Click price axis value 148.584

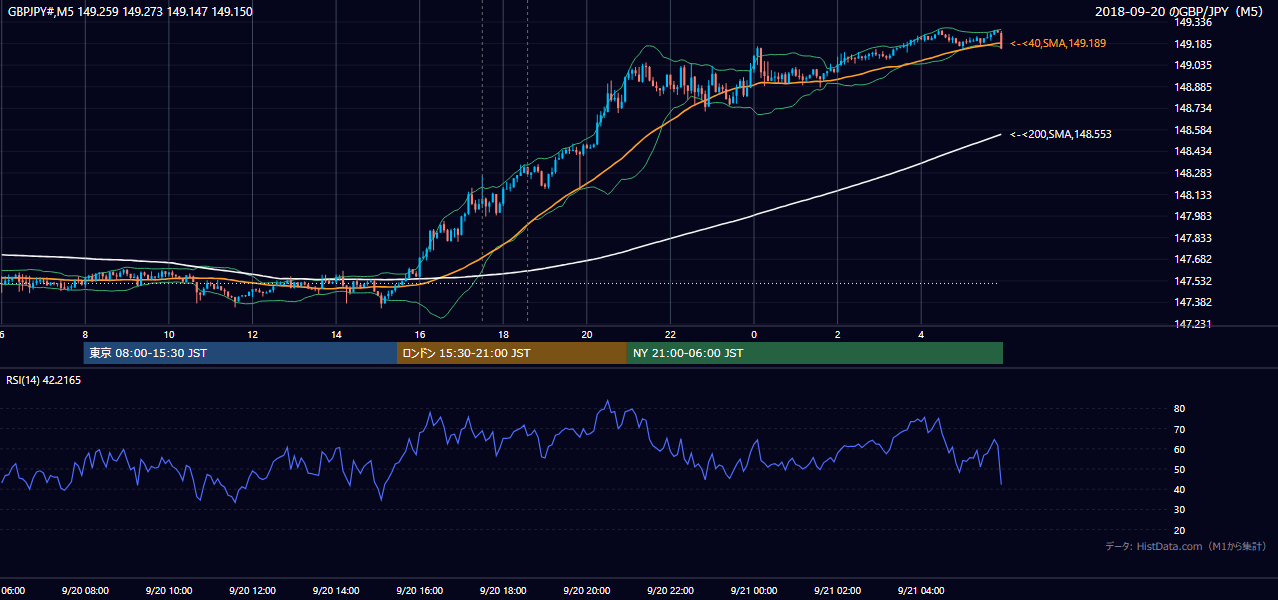pyautogui.click(x=1193, y=130)
